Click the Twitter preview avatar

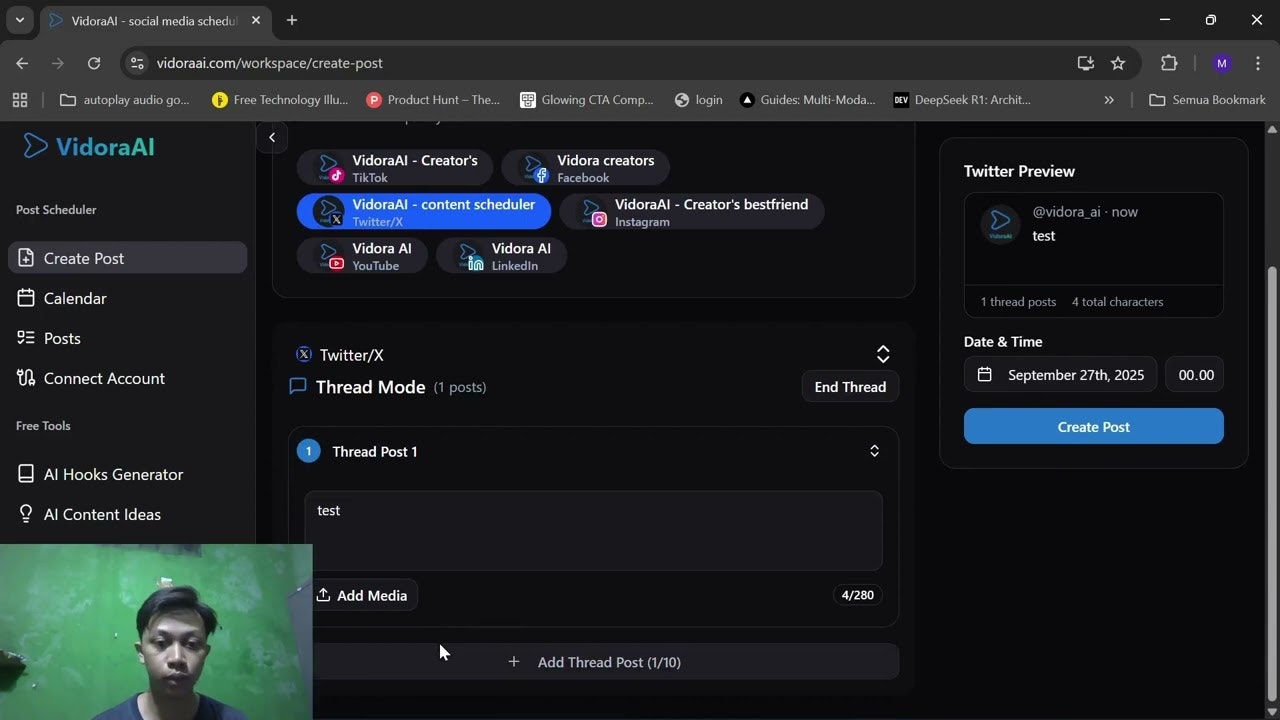(1000, 225)
